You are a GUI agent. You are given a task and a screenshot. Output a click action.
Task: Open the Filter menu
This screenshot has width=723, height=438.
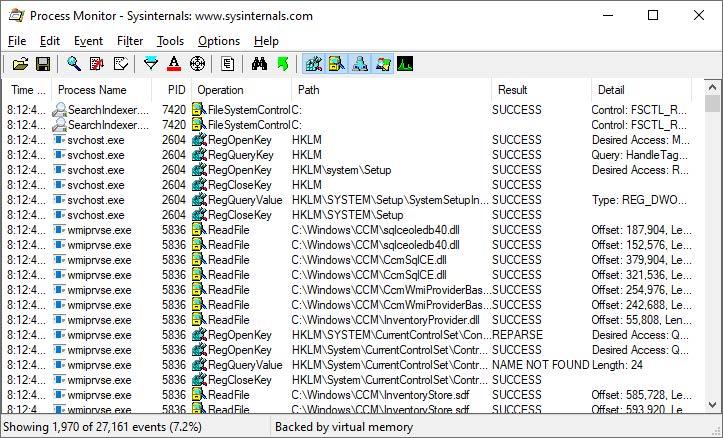pos(130,41)
